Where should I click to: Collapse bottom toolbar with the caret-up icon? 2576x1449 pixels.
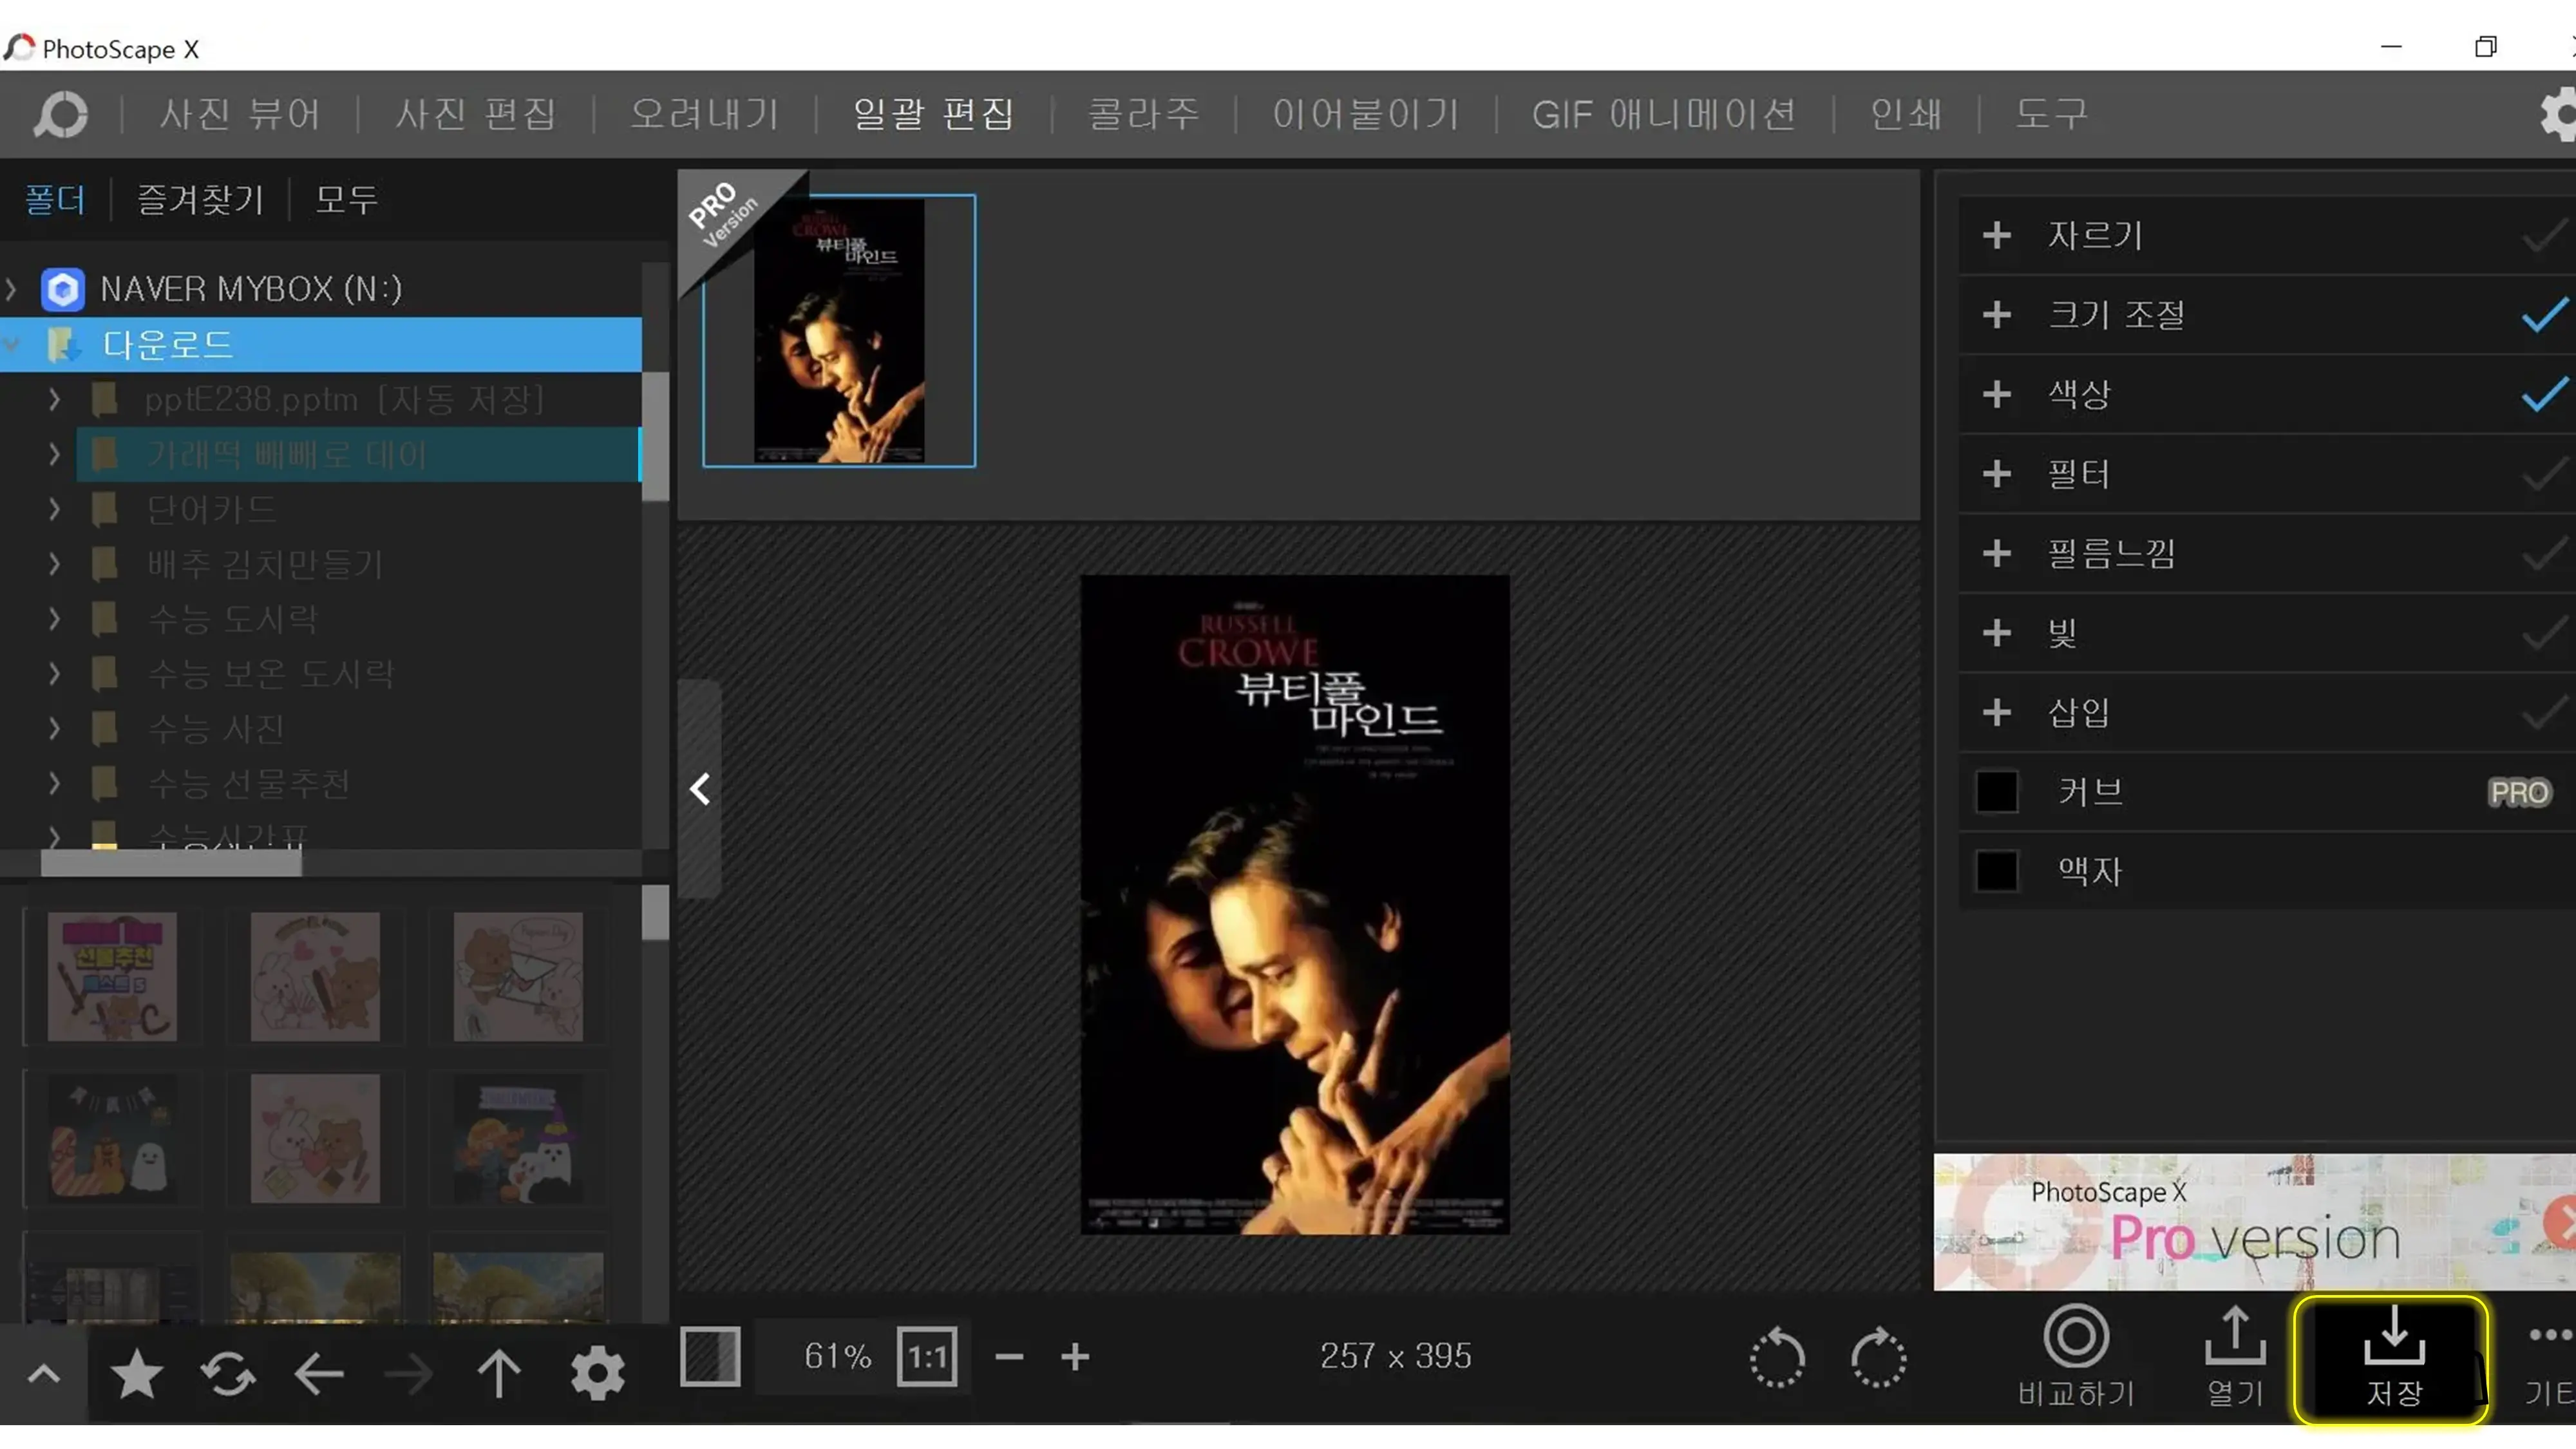coord(43,1374)
